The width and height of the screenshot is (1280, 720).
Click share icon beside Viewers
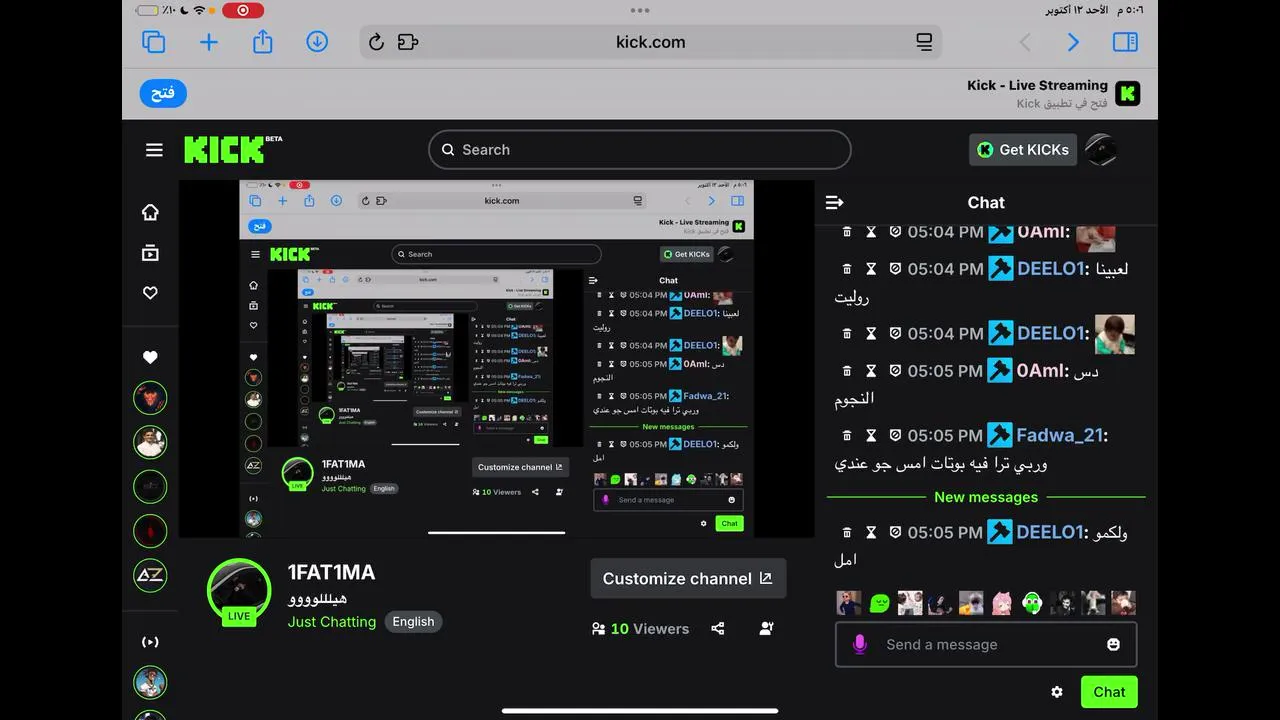click(x=718, y=629)
